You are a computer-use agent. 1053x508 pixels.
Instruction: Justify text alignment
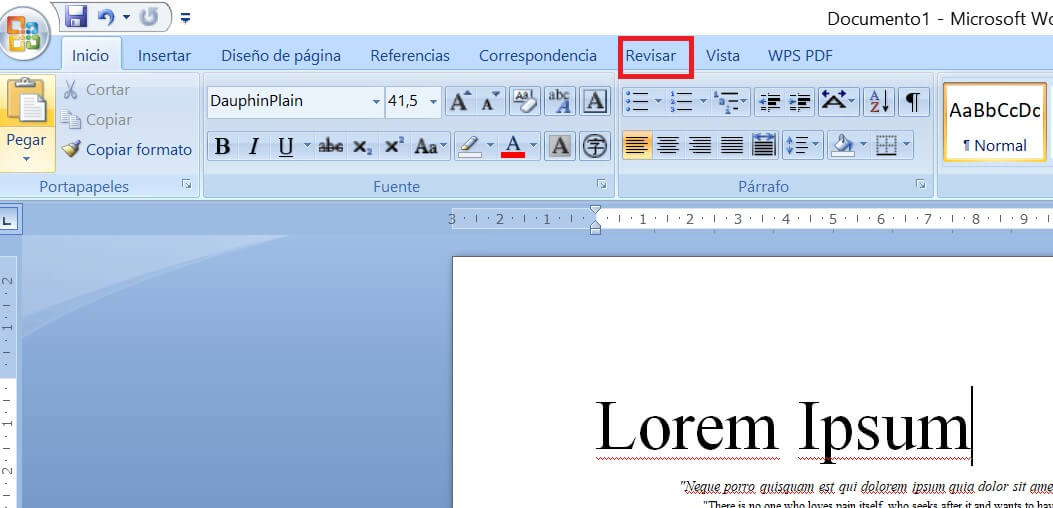click(x=732, y=144)
